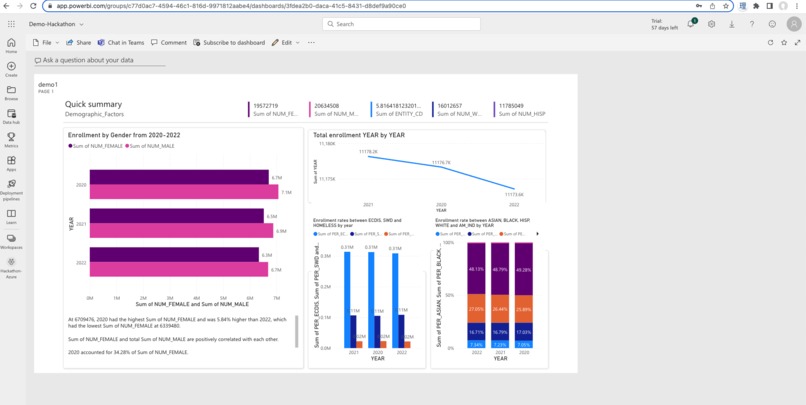Click the Sum of NUM_MALE legend swatch
The width and height of the screenshot is (806, 405).
pos(126,146)
